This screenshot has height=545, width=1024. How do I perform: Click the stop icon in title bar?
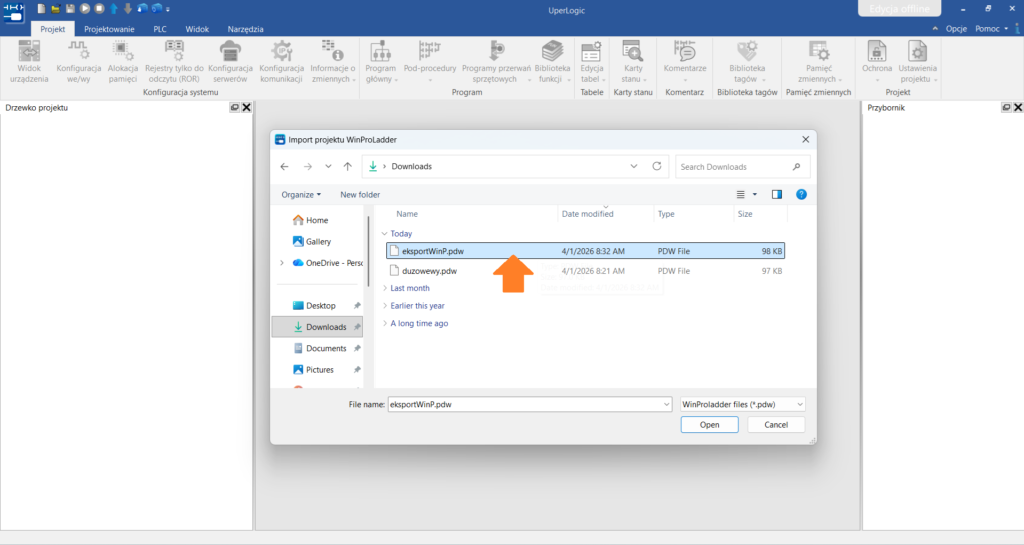click(x=99, y=8)
